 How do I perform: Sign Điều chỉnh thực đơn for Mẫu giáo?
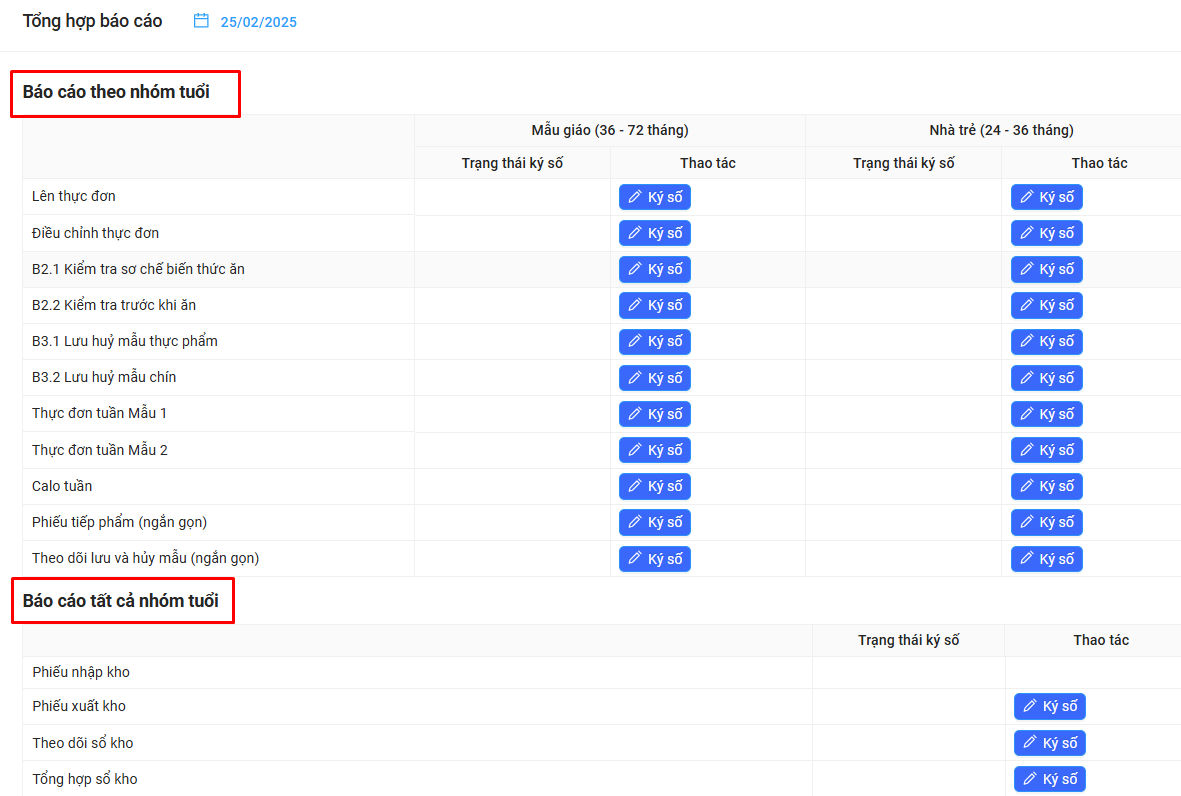click(654, 233)
